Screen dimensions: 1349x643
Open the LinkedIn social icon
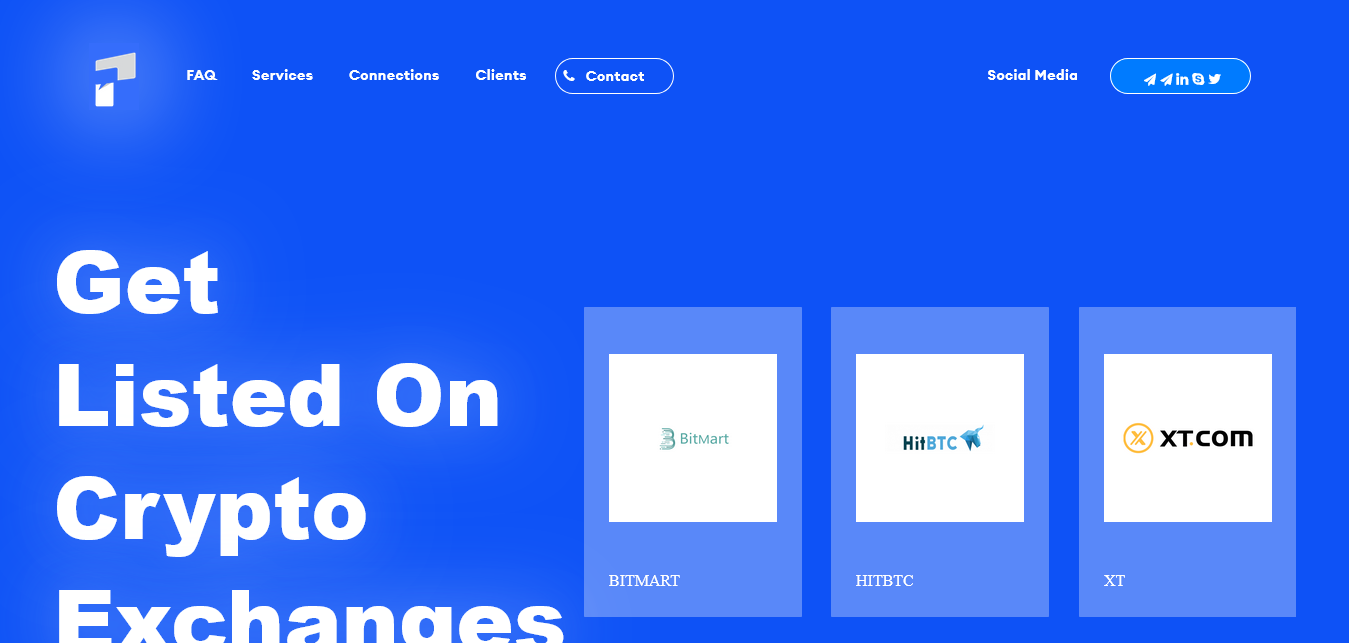(1182, 80)
